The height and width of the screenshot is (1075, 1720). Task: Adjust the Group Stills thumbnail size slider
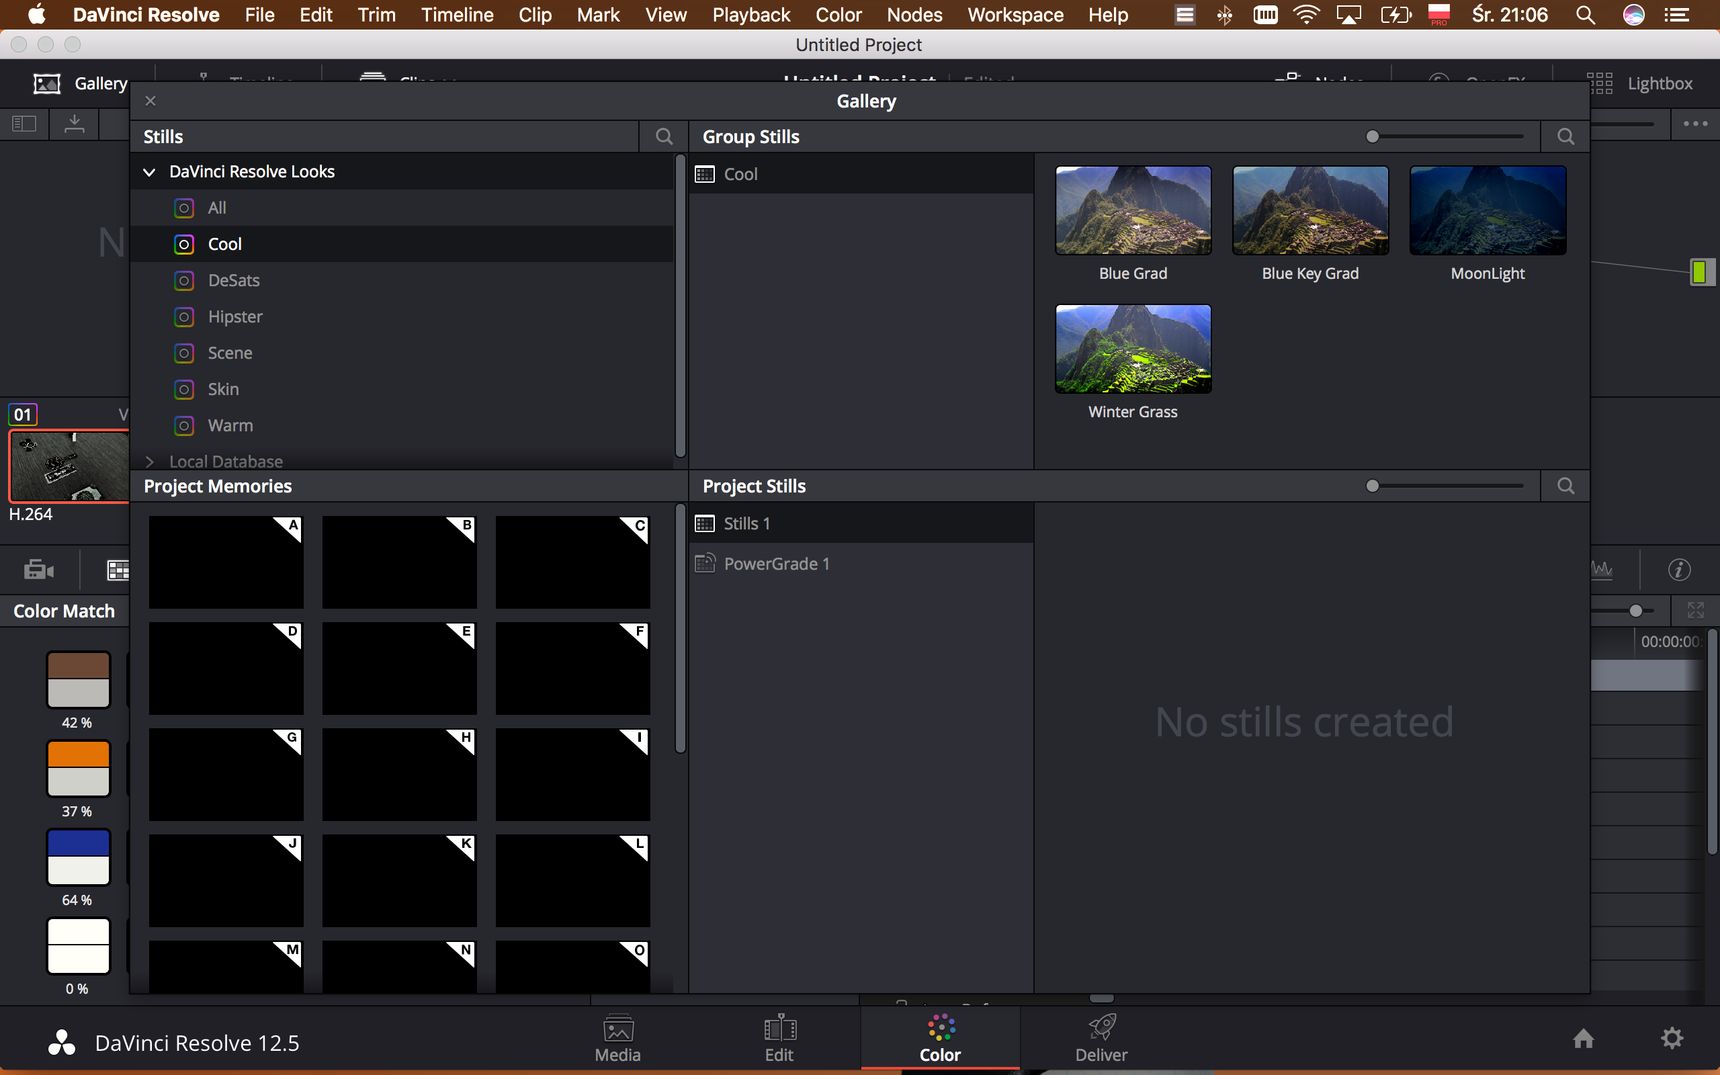coord(1446,137)
